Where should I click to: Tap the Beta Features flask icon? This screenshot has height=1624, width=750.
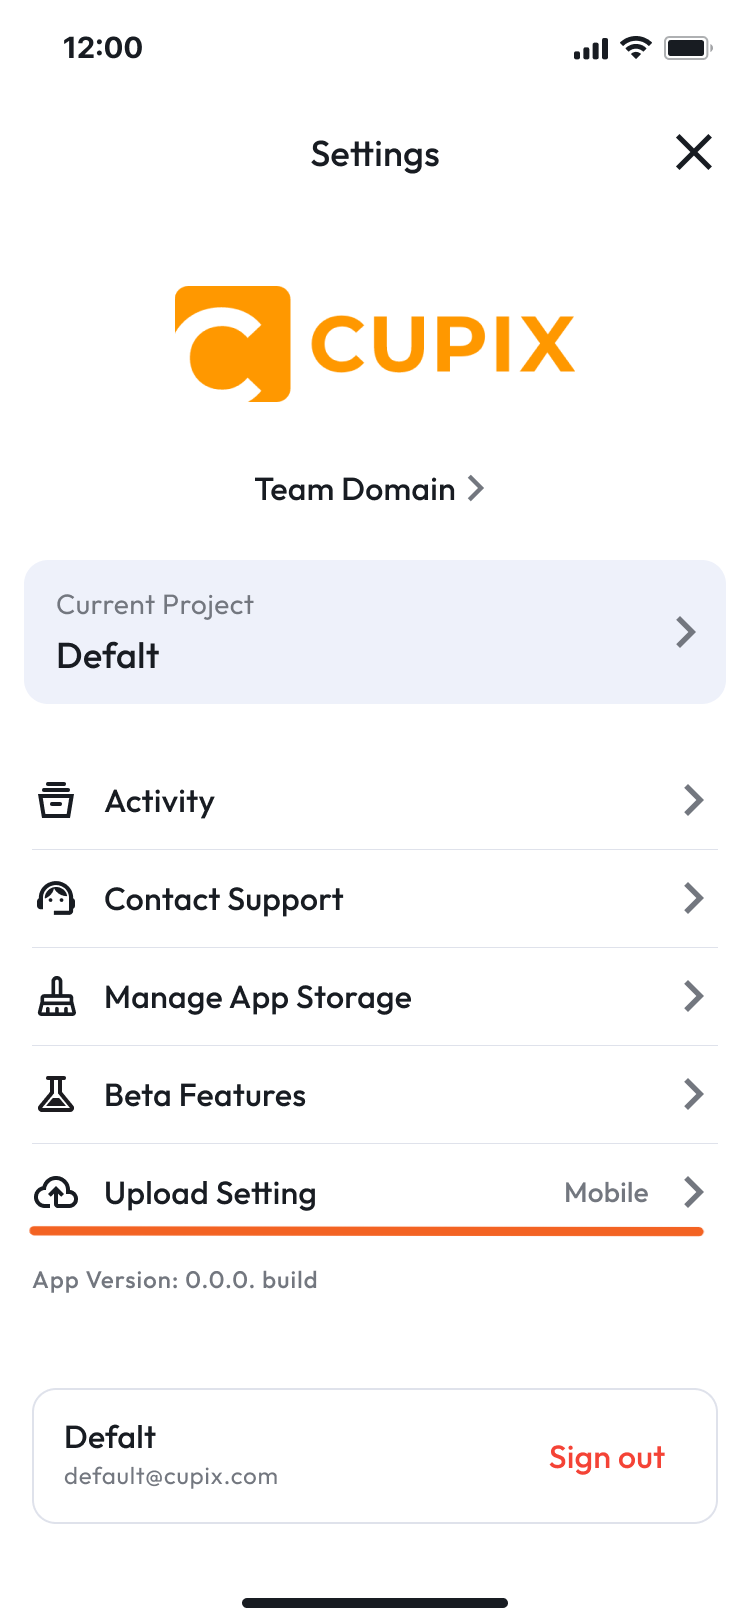point(56,1095)
